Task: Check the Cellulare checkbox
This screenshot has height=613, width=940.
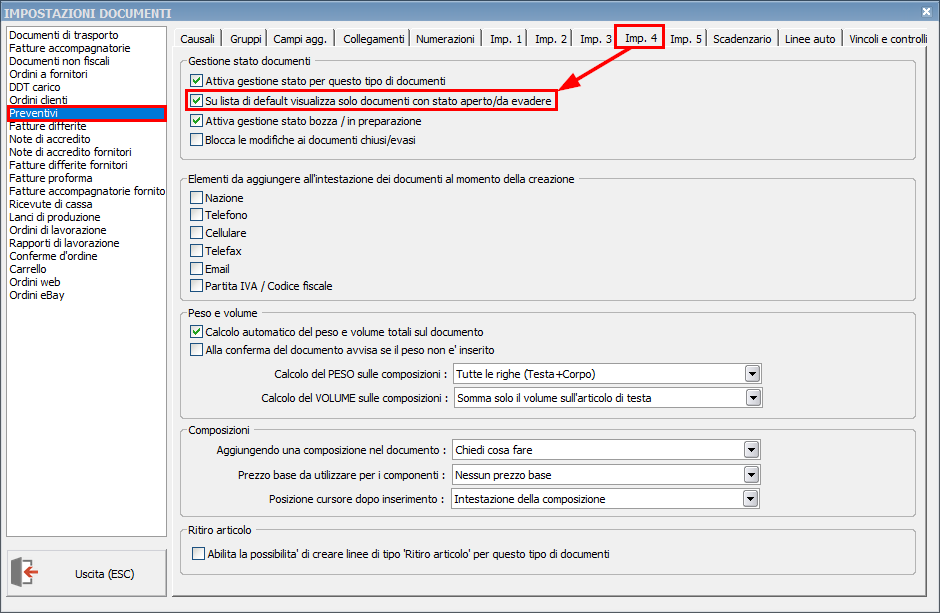Action: [x=196, y=232]
